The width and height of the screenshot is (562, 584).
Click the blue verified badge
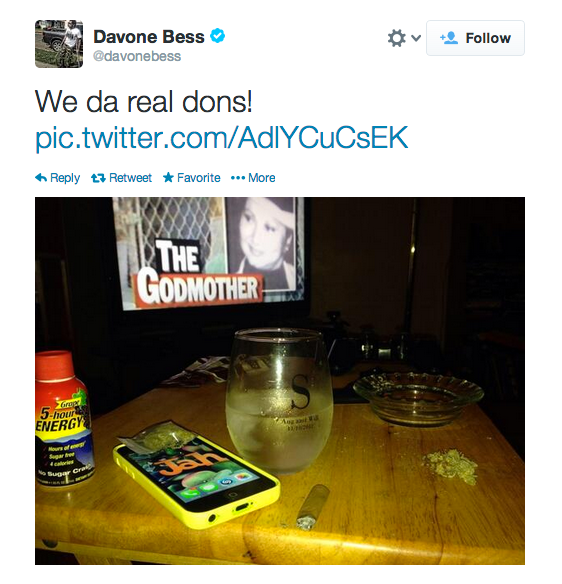coord(218,36)
